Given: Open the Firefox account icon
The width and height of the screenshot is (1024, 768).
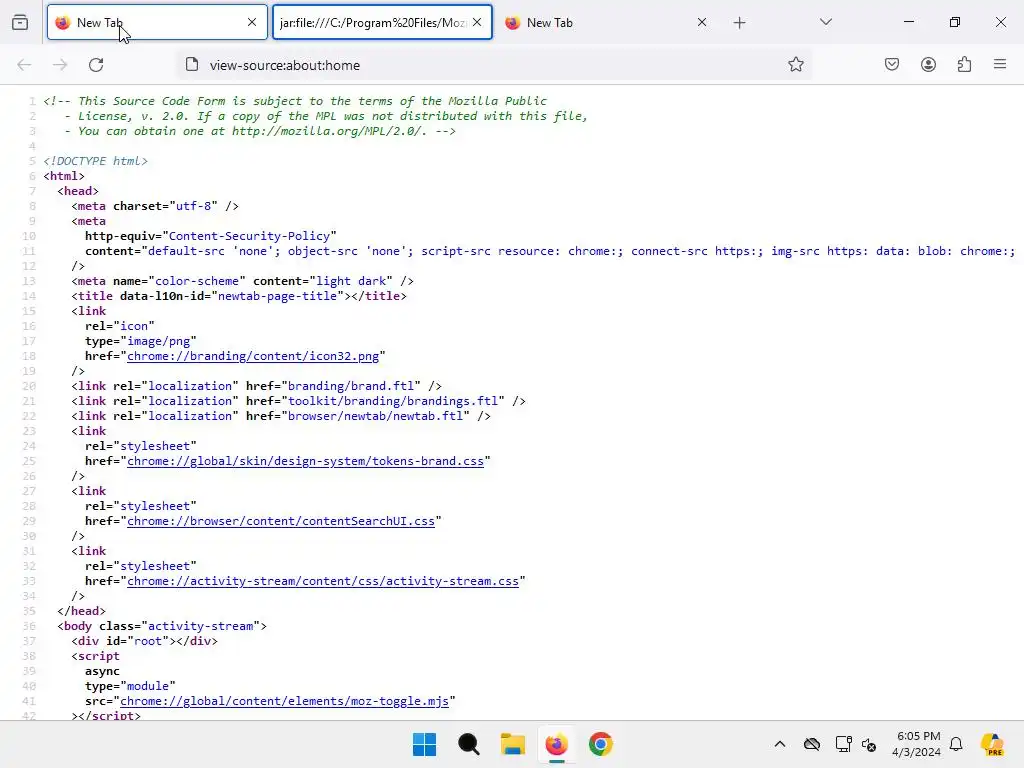Looking at the screenshot, I should pos(928,65).
